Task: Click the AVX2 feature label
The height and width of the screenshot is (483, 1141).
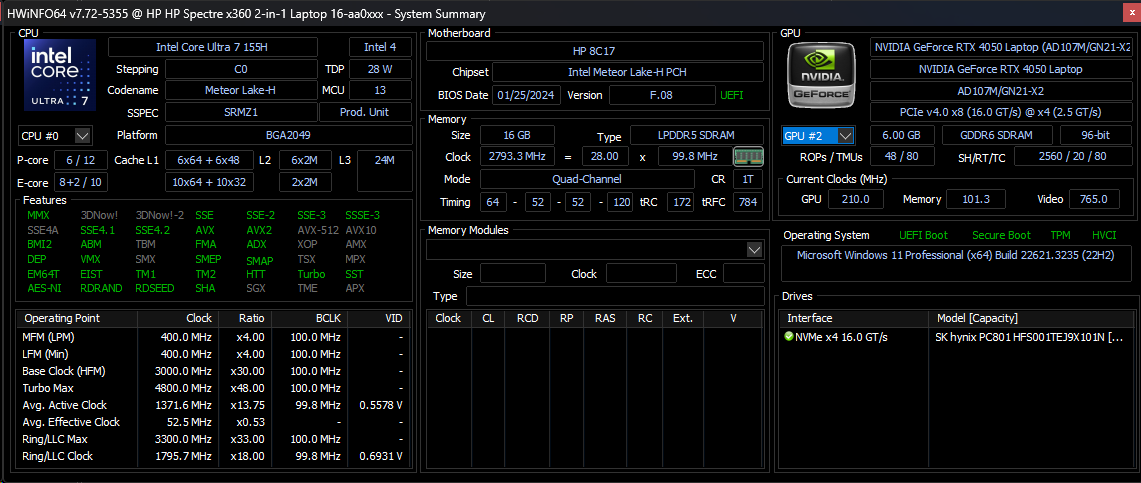Action: click(259, 230)
